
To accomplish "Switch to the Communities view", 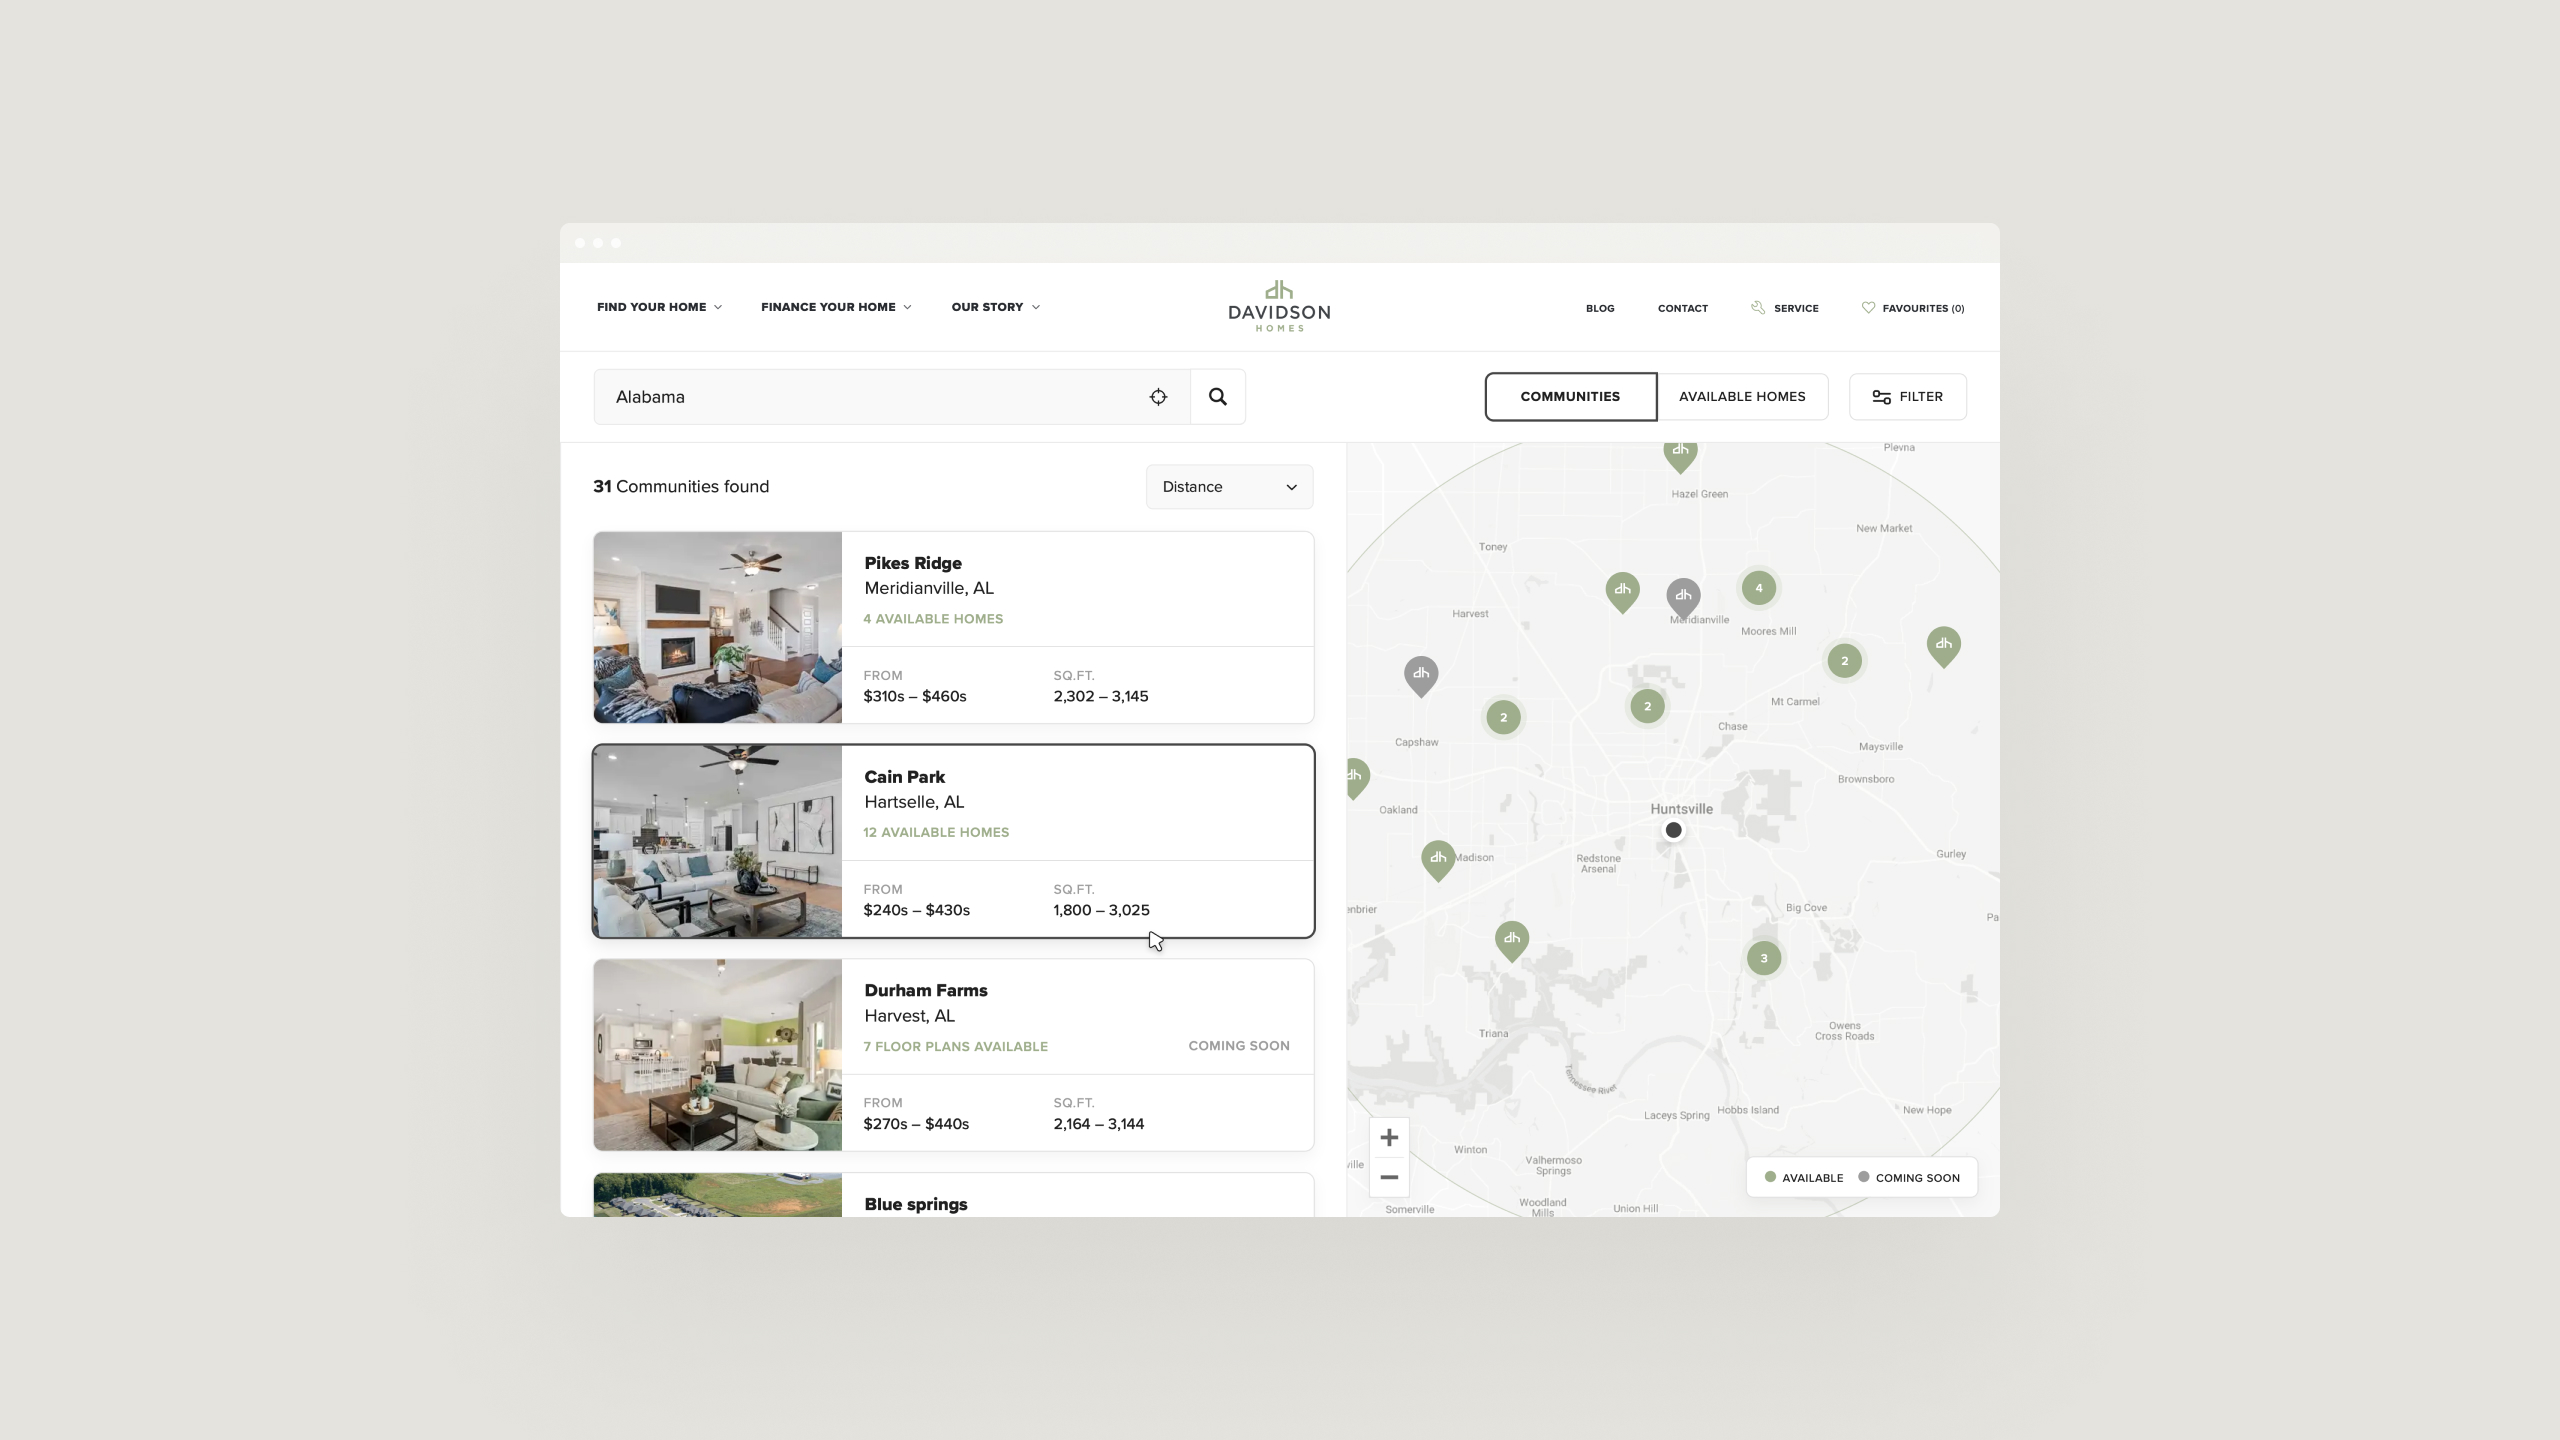I will click(x=1570, y=397).
